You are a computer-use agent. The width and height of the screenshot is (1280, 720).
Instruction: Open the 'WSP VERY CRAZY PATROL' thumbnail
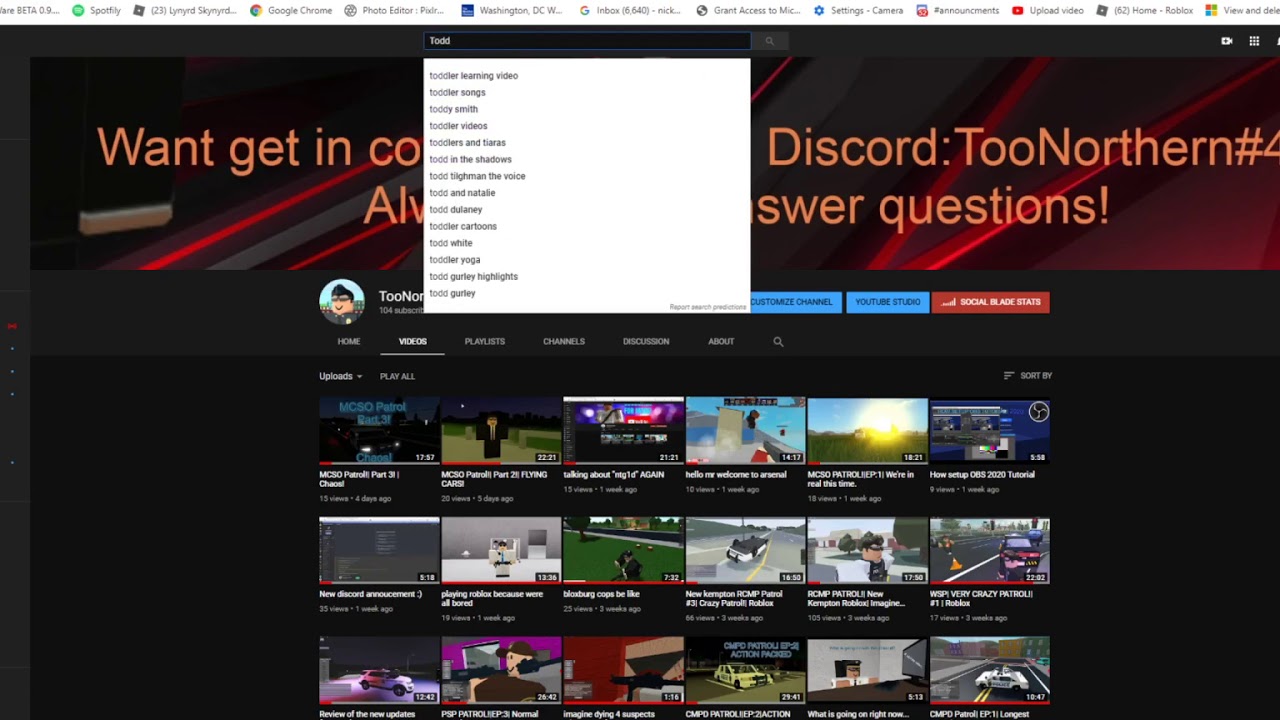click(x=989, y=550)
